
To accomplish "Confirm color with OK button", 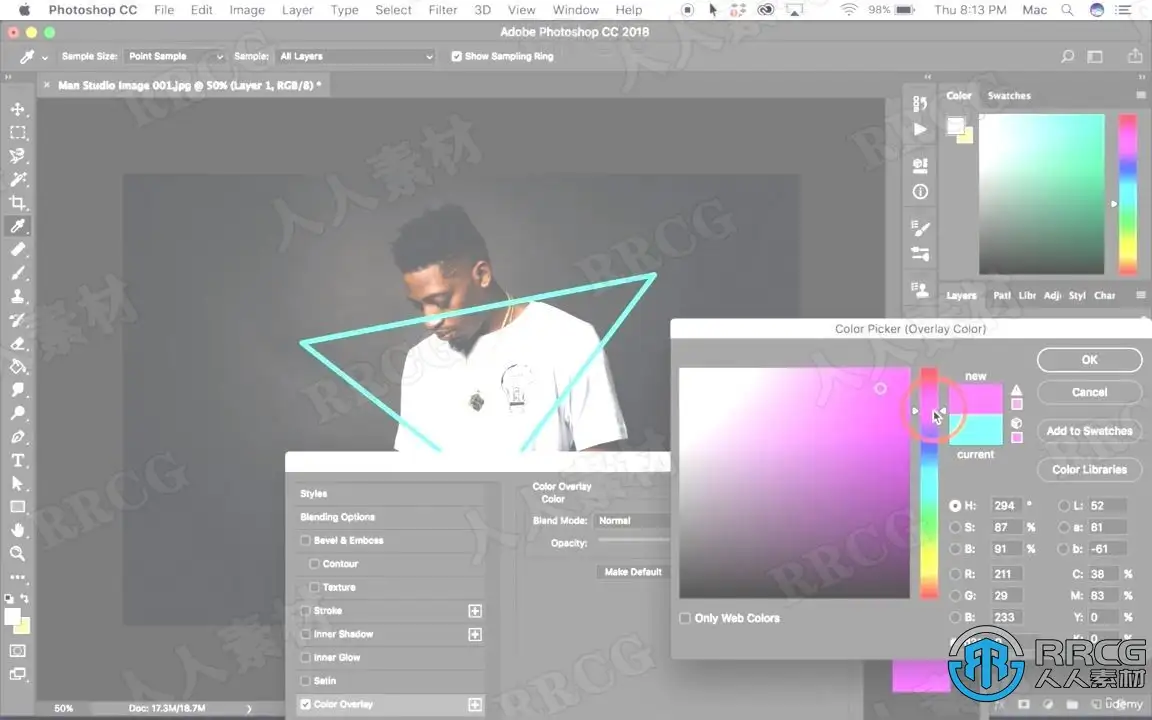I will (1090, 359).
